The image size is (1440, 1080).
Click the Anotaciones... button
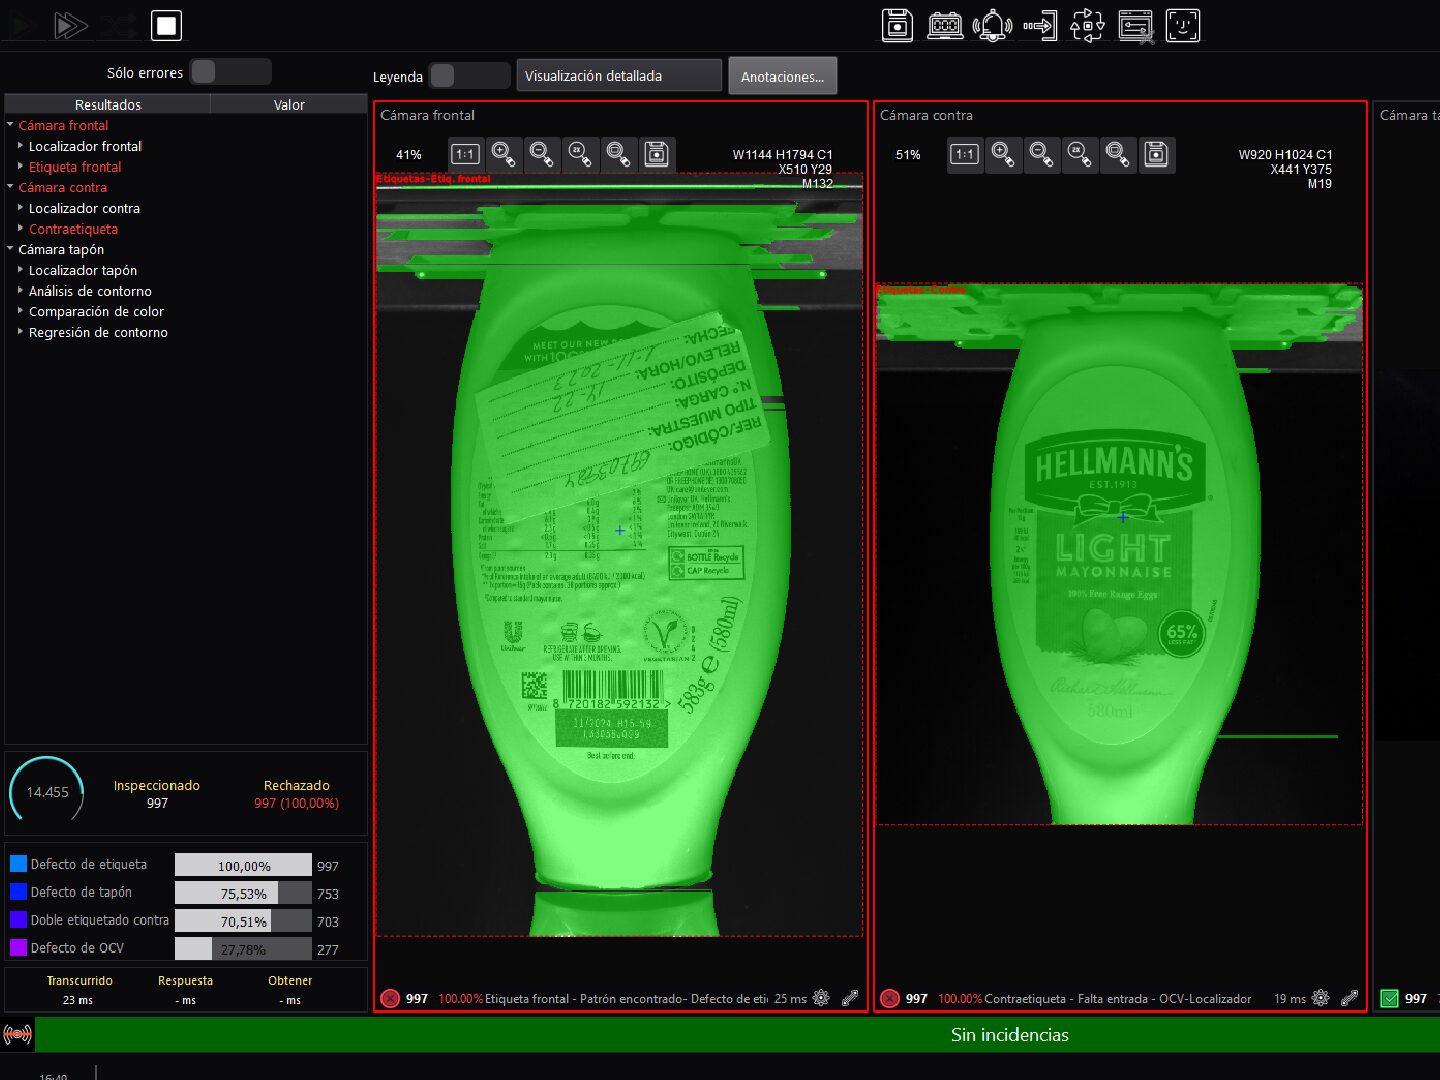[x=782, y=76]
